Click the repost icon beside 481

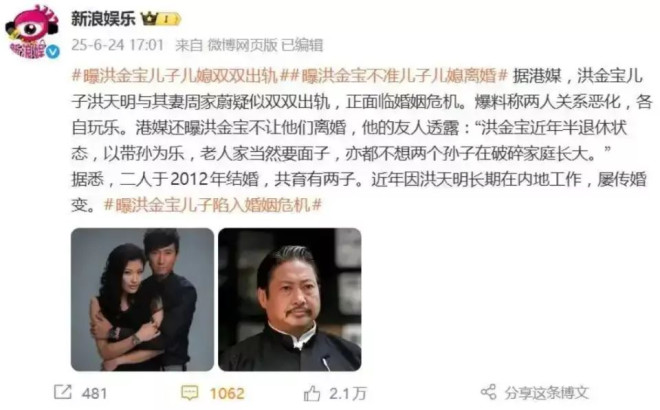pyautogui.click(x=63, y=392)
